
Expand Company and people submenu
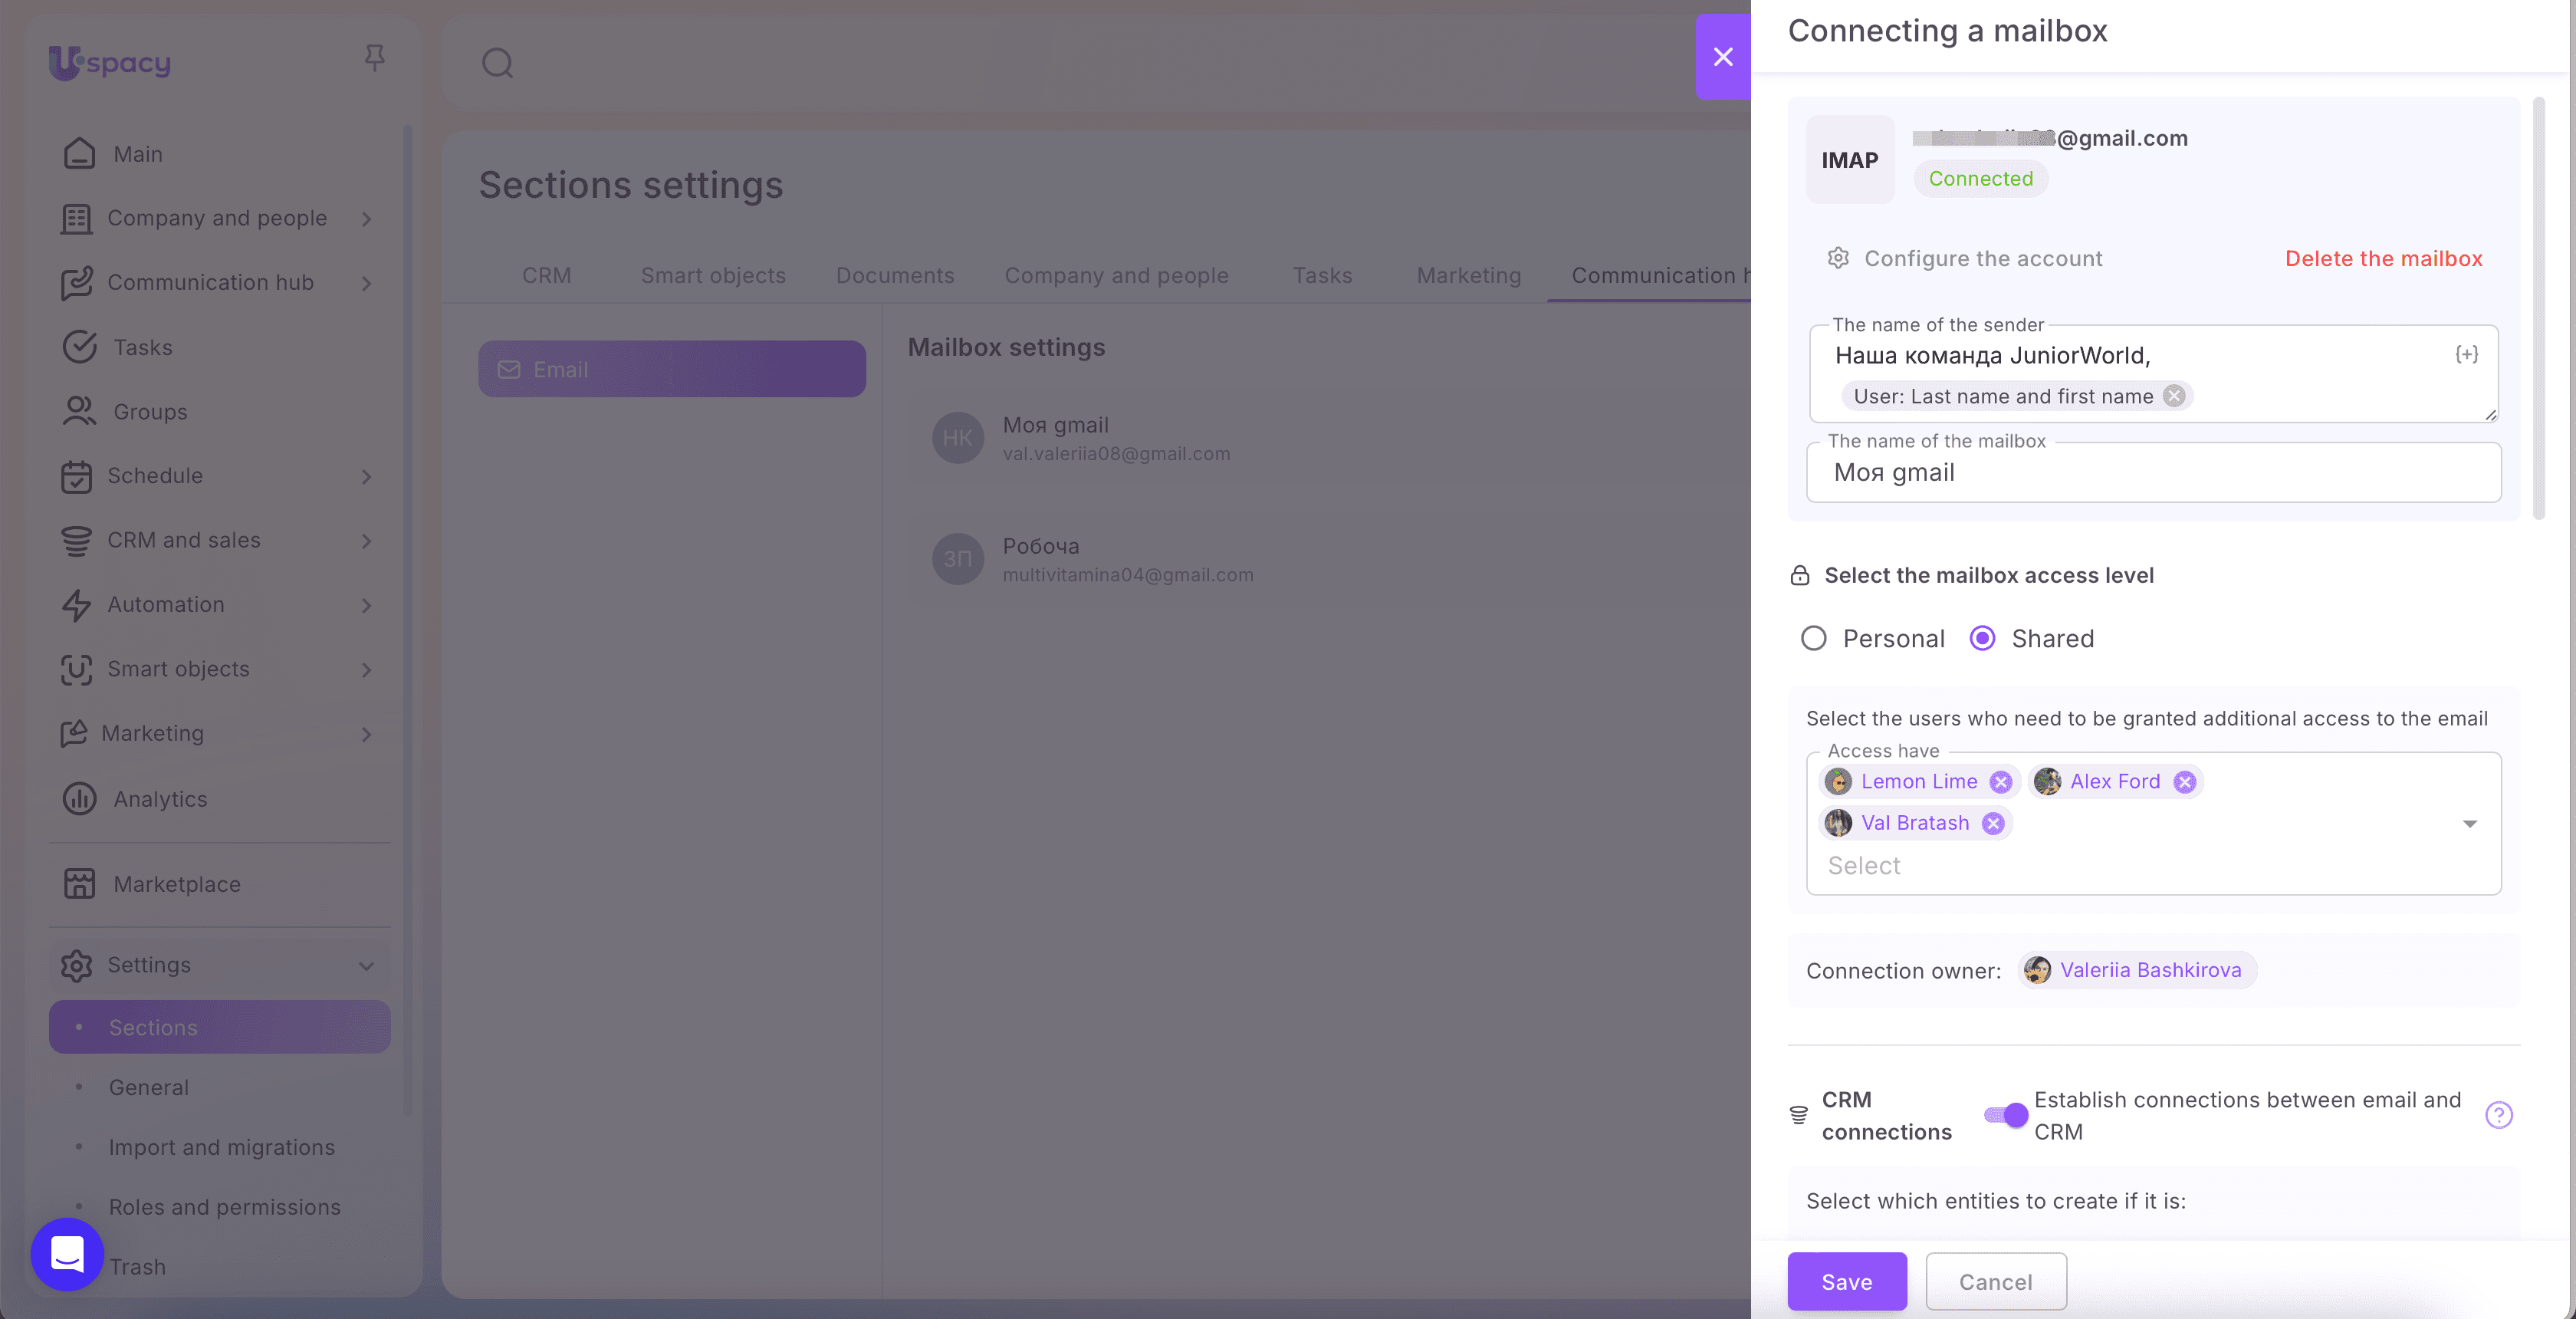367,219
